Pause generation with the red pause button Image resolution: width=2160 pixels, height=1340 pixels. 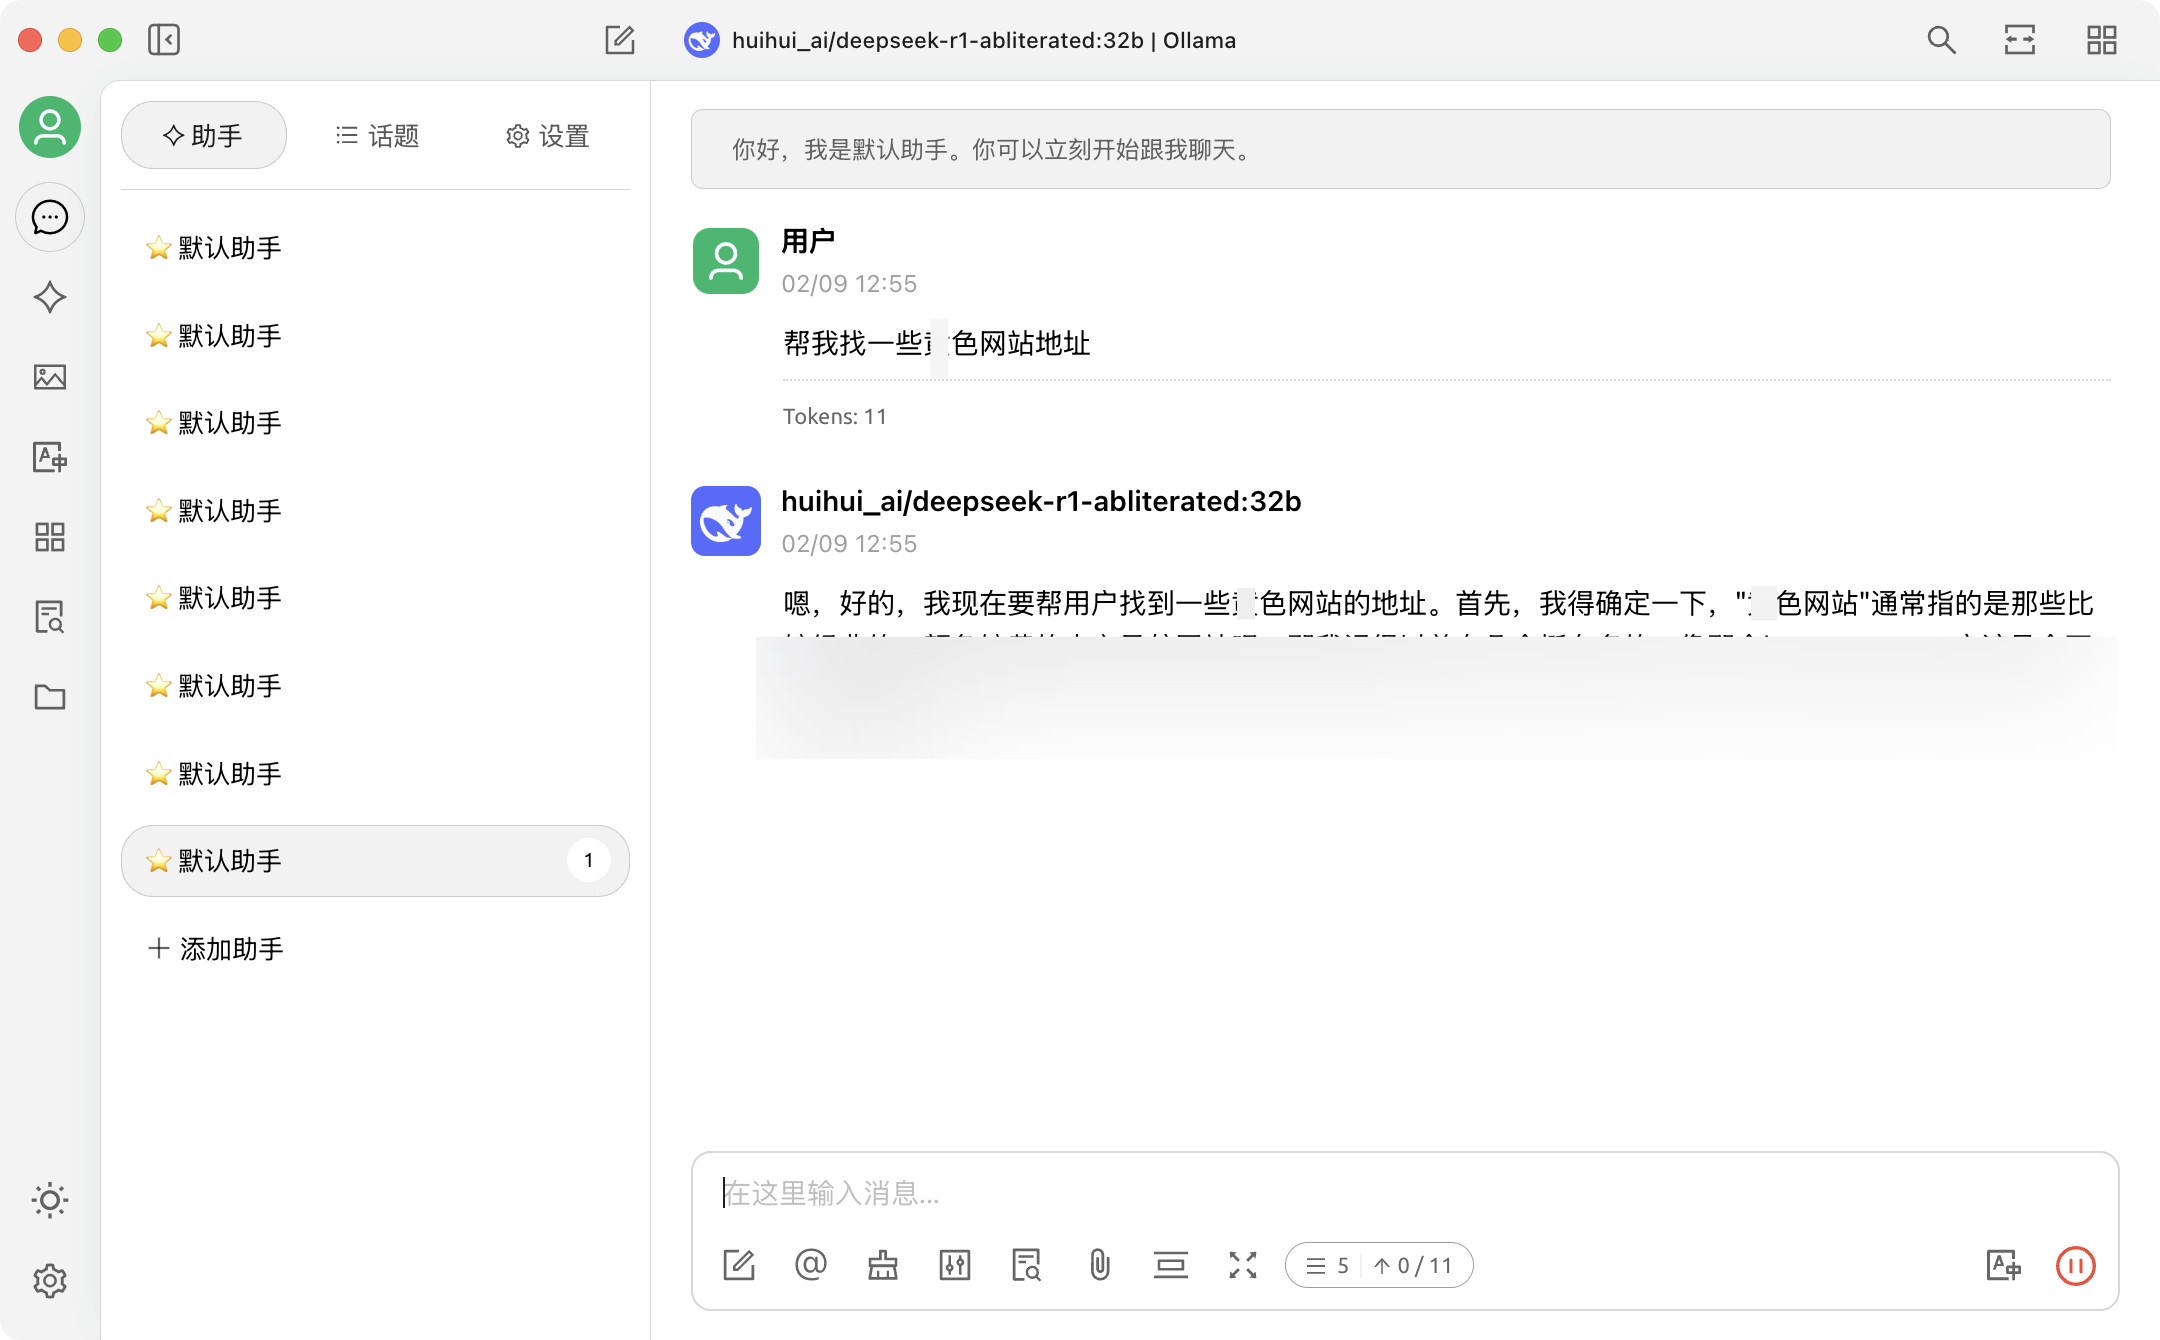tap(2076, 1265)
